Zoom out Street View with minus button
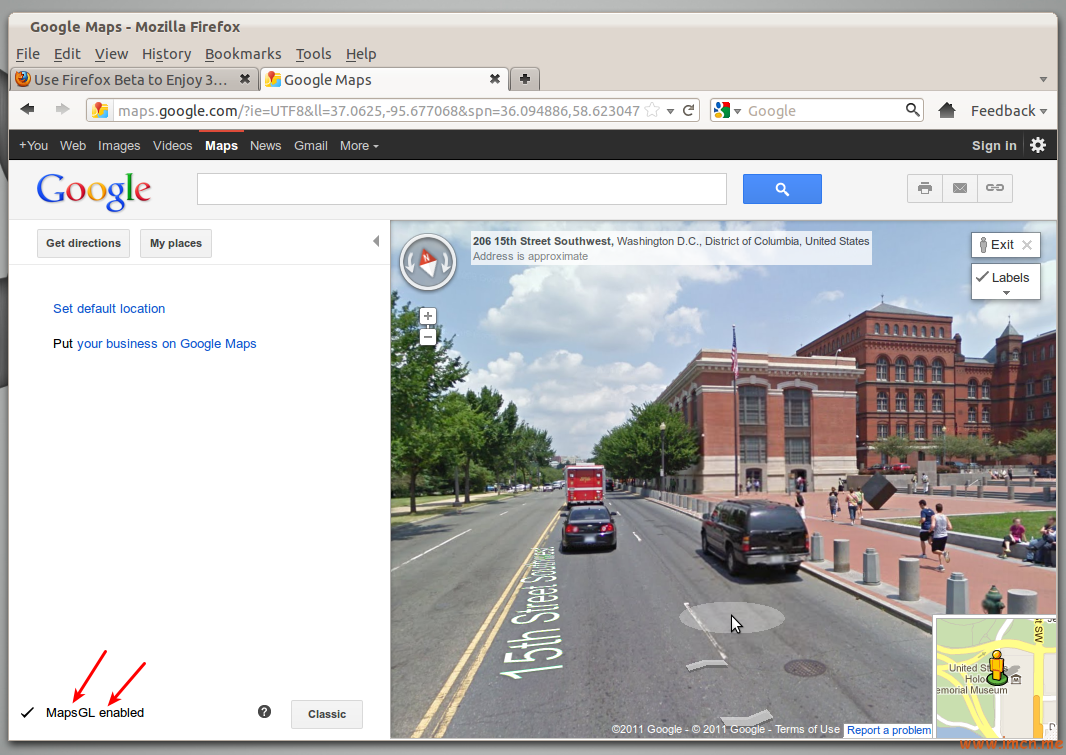The width and height of the screenshot is (1066, 755). [x=428, y=336]
